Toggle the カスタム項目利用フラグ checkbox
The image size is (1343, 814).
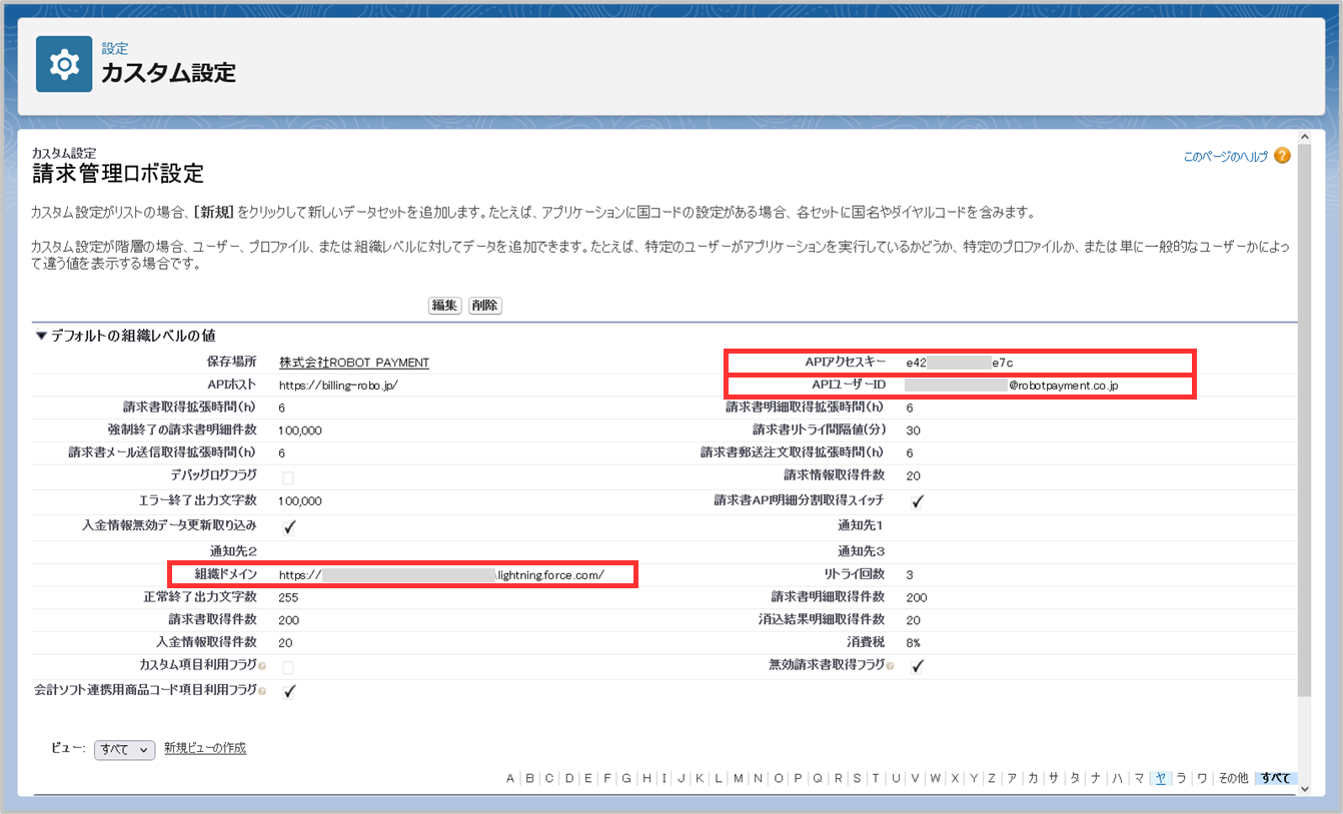tap(288, 666)
